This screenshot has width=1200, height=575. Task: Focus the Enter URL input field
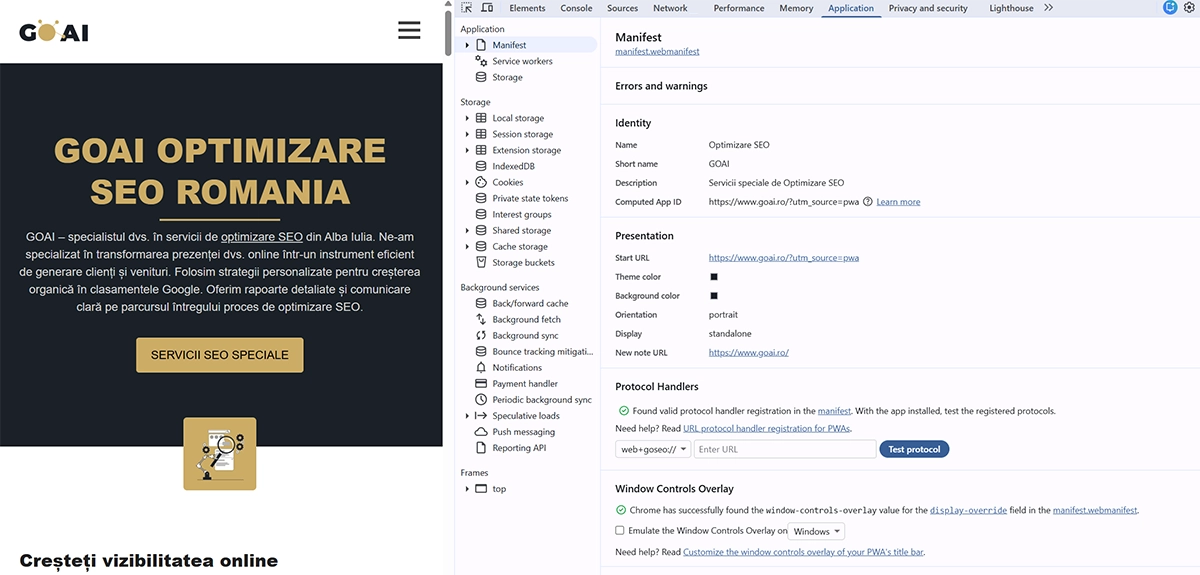pos(785,449)
